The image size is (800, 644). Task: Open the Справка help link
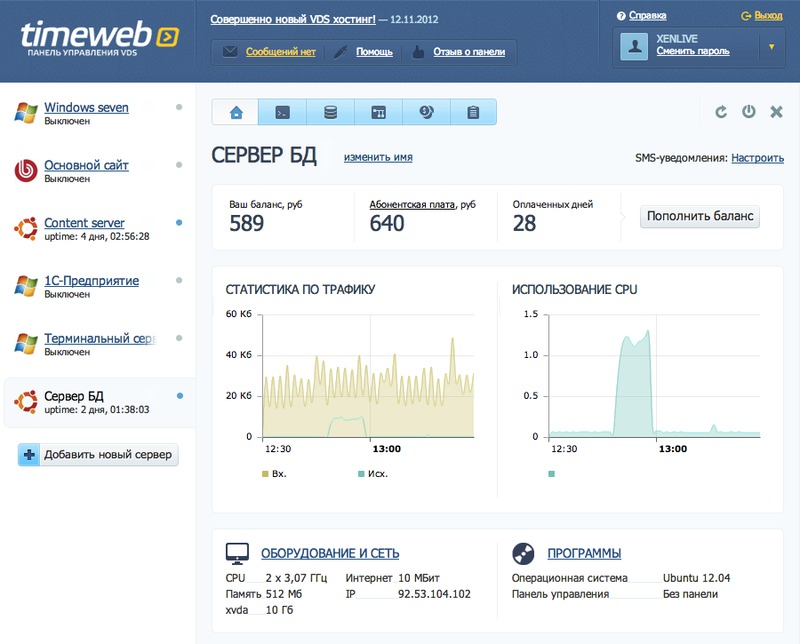pos(647,16)
